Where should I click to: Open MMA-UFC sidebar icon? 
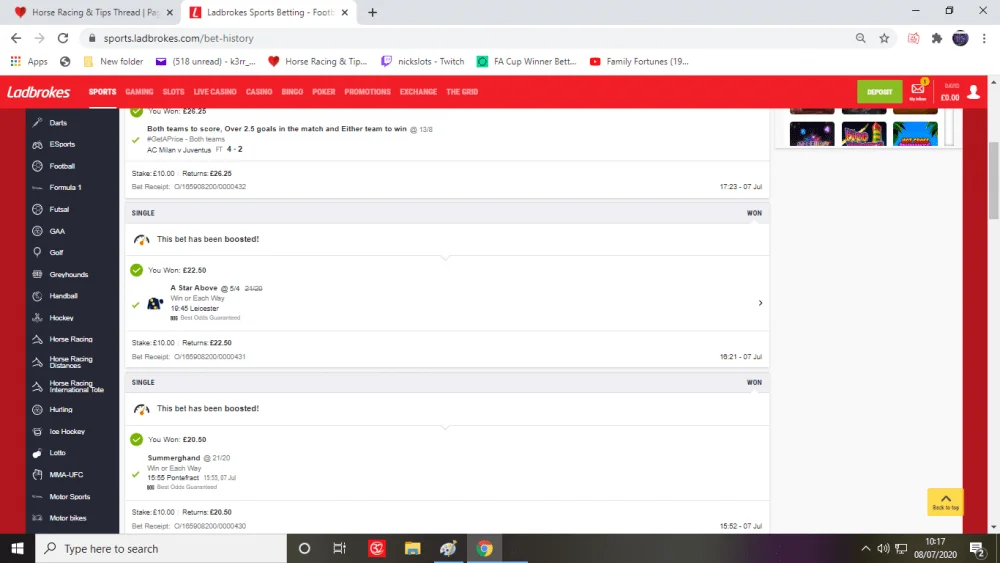[x=37, y=474]
